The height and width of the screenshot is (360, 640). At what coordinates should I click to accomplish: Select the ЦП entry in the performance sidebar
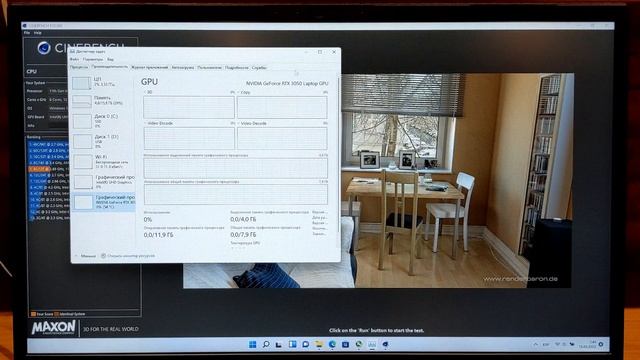tap(103, 82)
